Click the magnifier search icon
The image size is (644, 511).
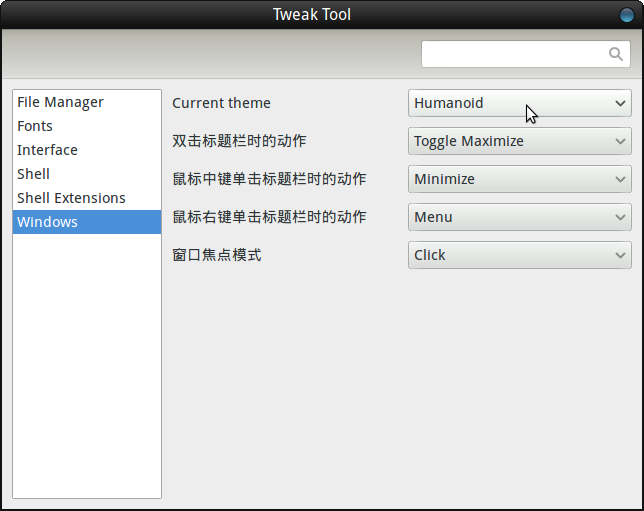615,54
